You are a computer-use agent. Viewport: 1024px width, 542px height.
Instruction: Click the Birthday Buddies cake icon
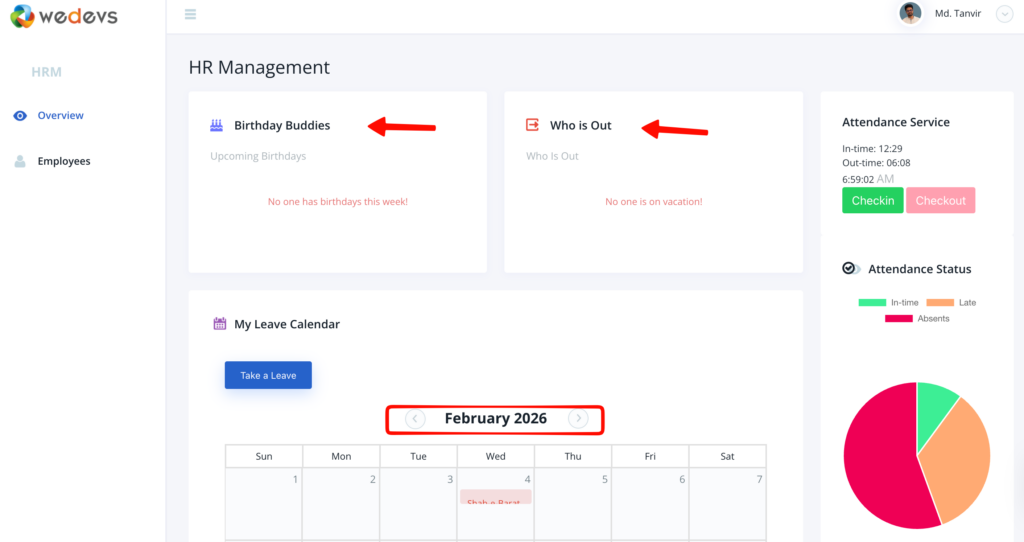pyautogui.click(x=217, y=125)
